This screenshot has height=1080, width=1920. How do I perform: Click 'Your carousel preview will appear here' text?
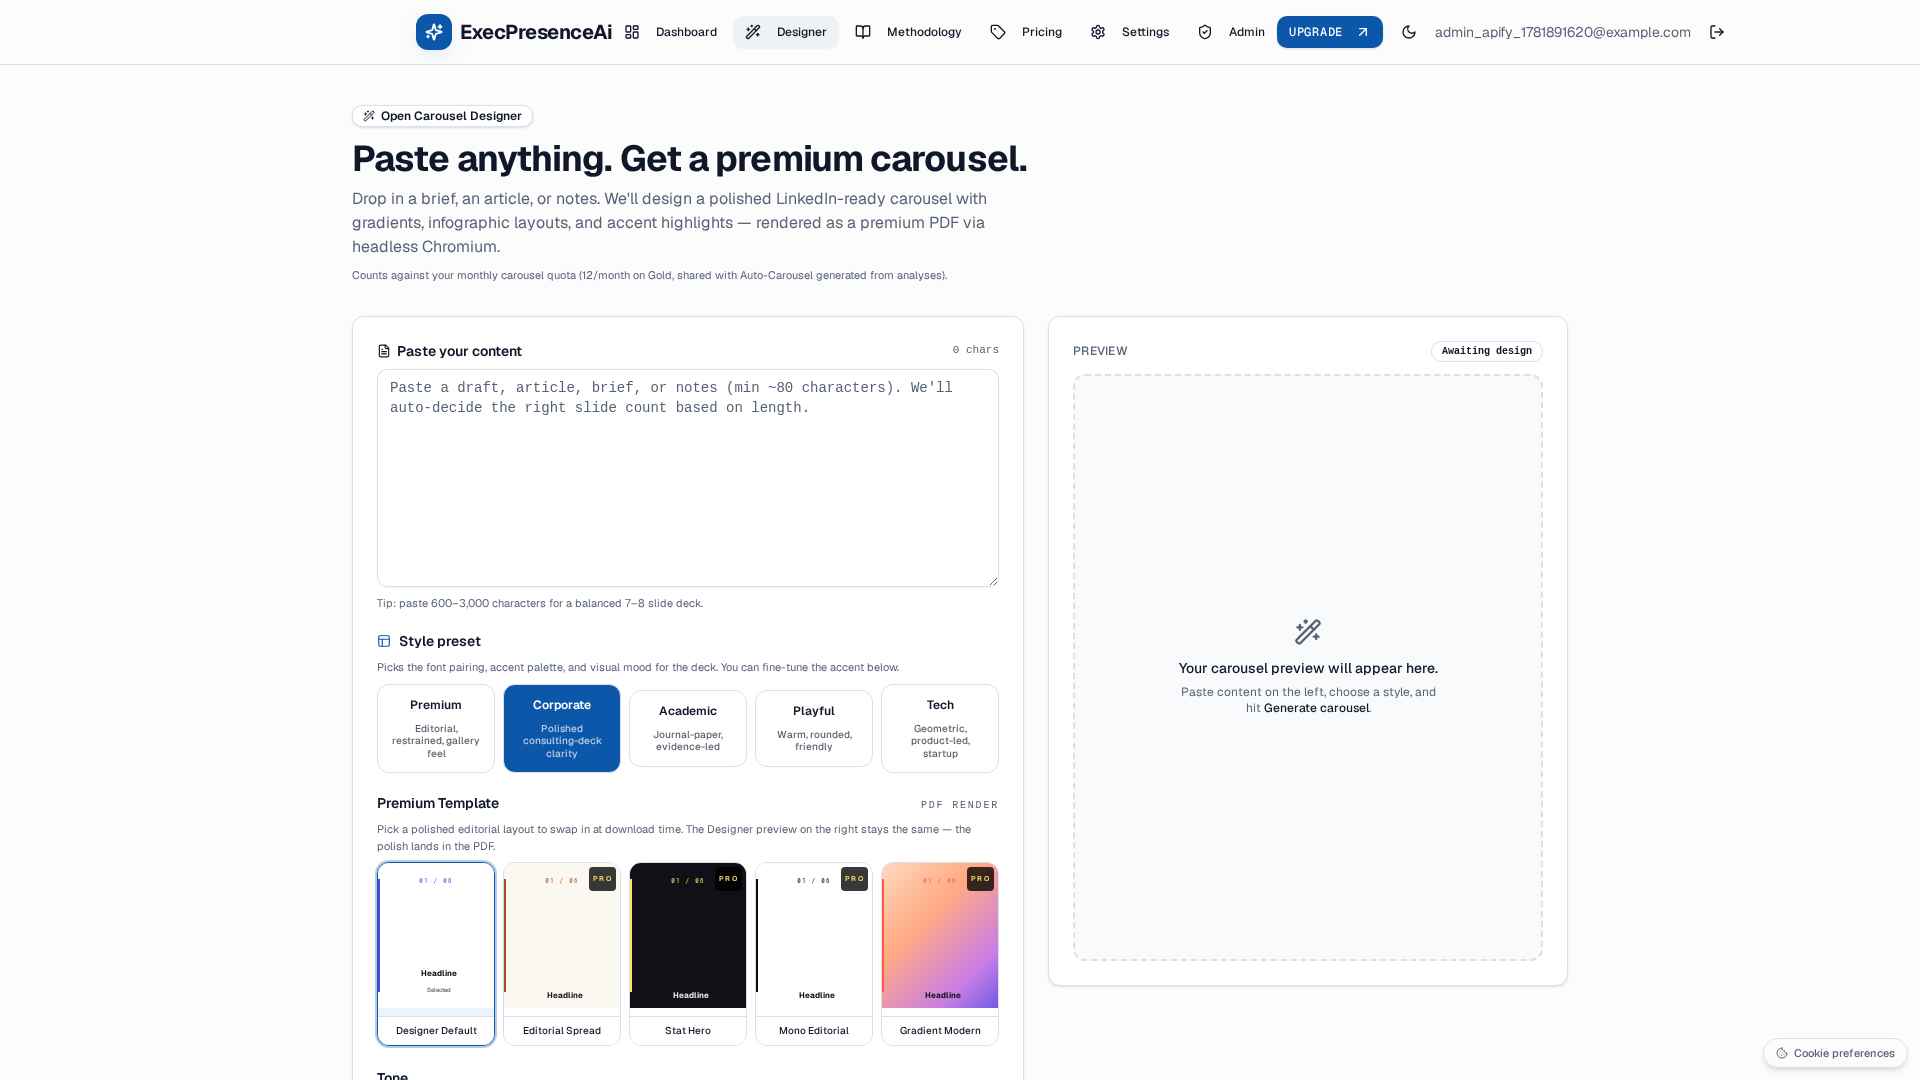[x=1308, y=668]
